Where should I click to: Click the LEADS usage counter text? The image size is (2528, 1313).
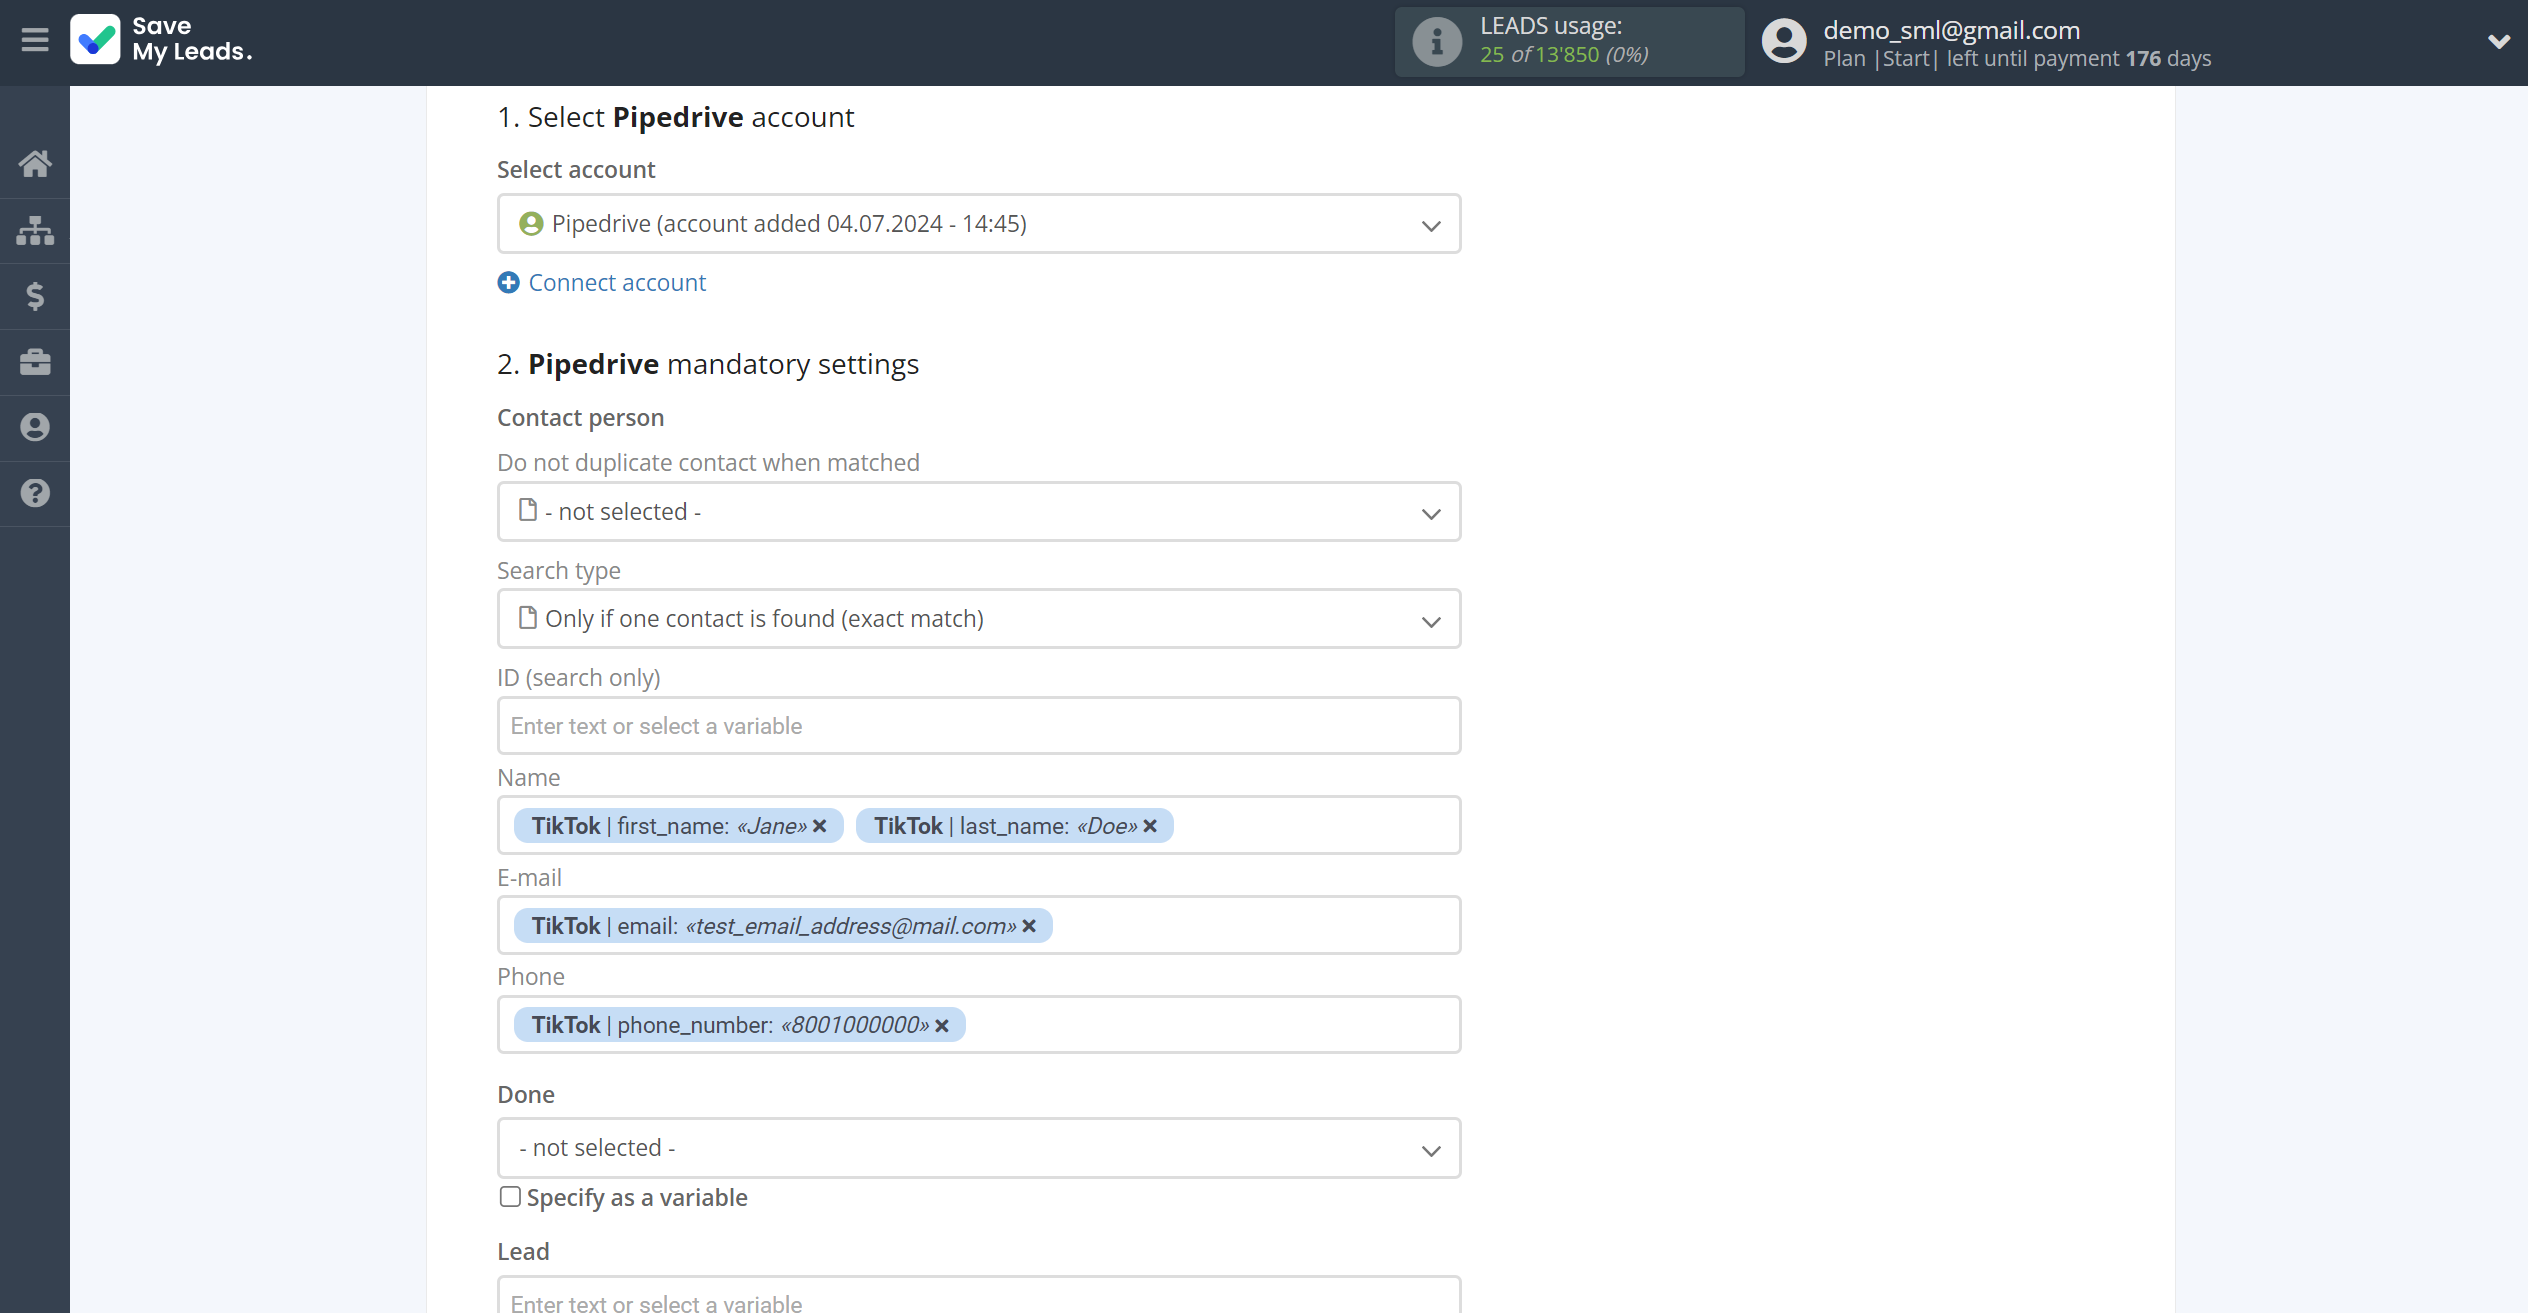point(1564,55)
